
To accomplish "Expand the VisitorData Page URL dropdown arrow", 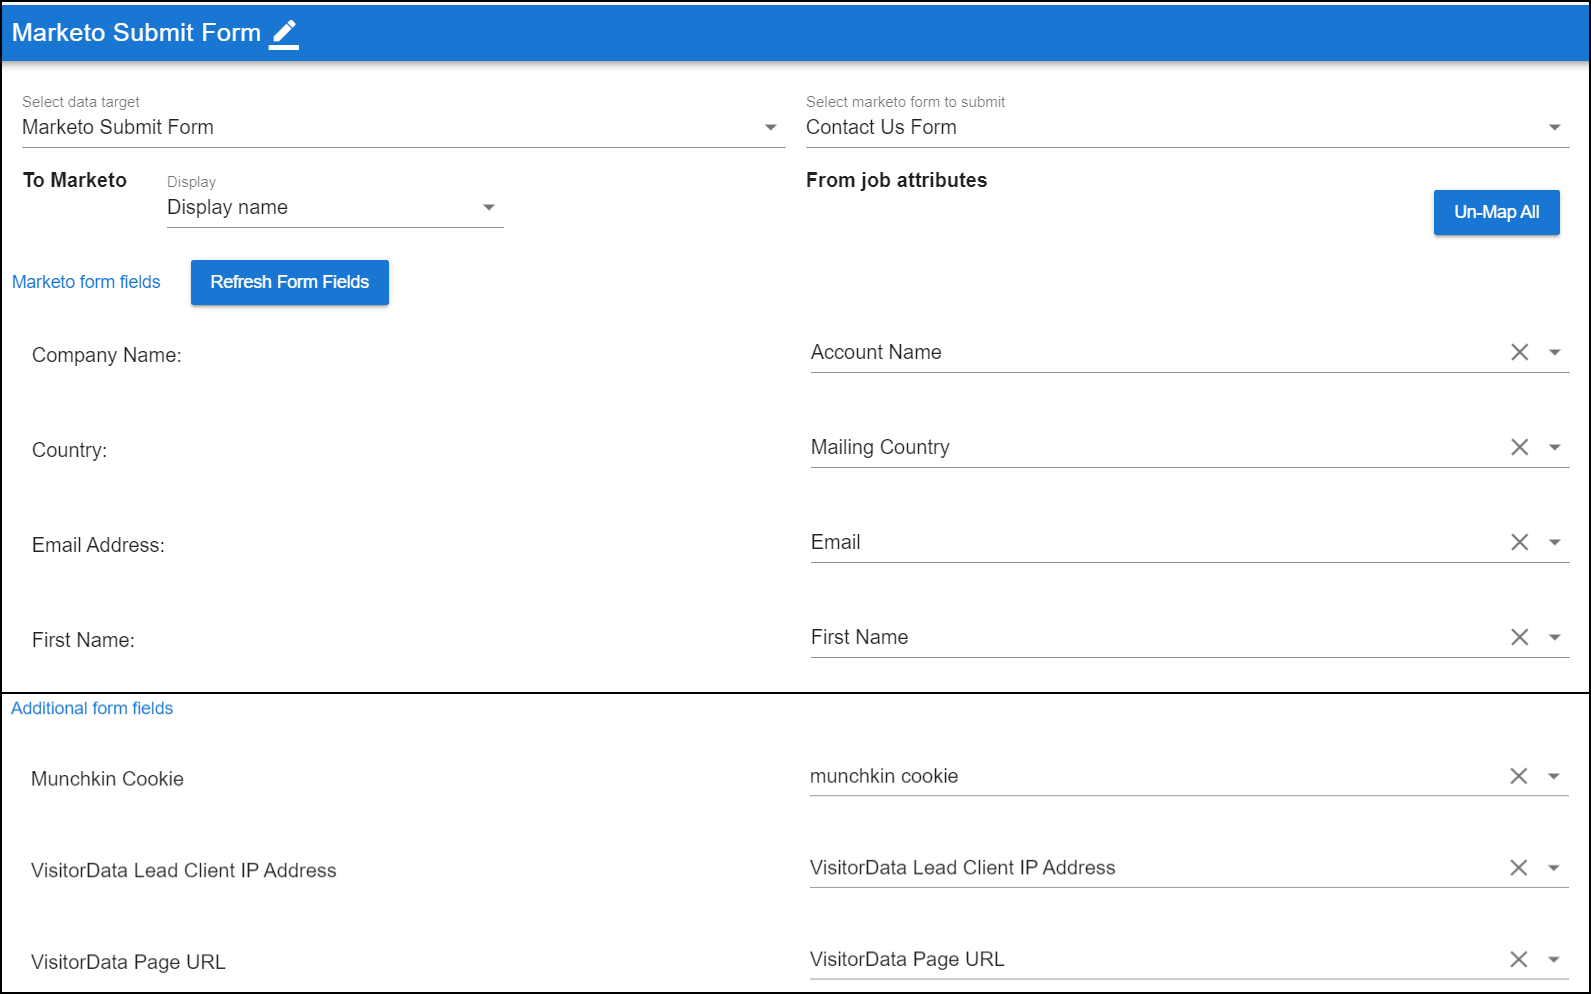I will 1553,960.
